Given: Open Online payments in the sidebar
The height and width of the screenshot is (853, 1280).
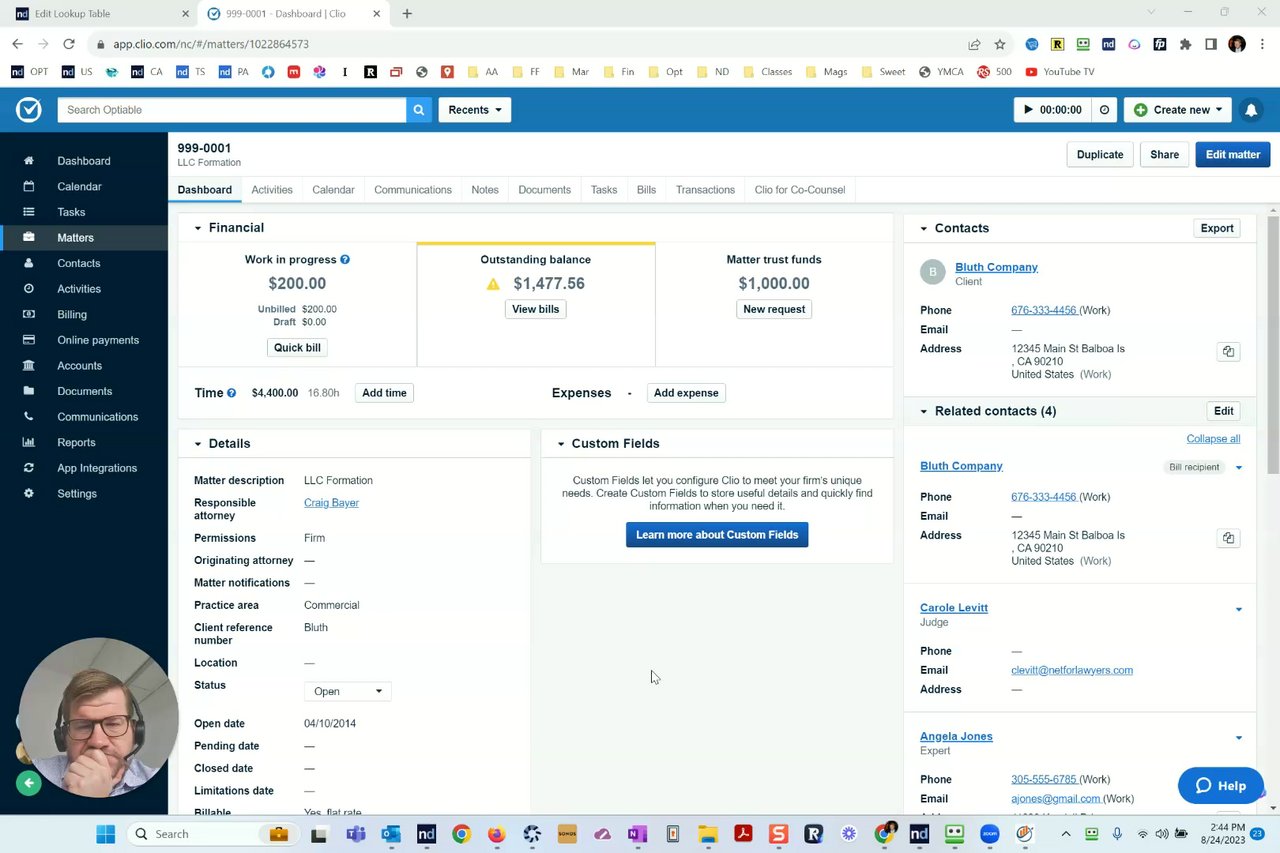Looking at the screenshot, I should pos(84,340).
